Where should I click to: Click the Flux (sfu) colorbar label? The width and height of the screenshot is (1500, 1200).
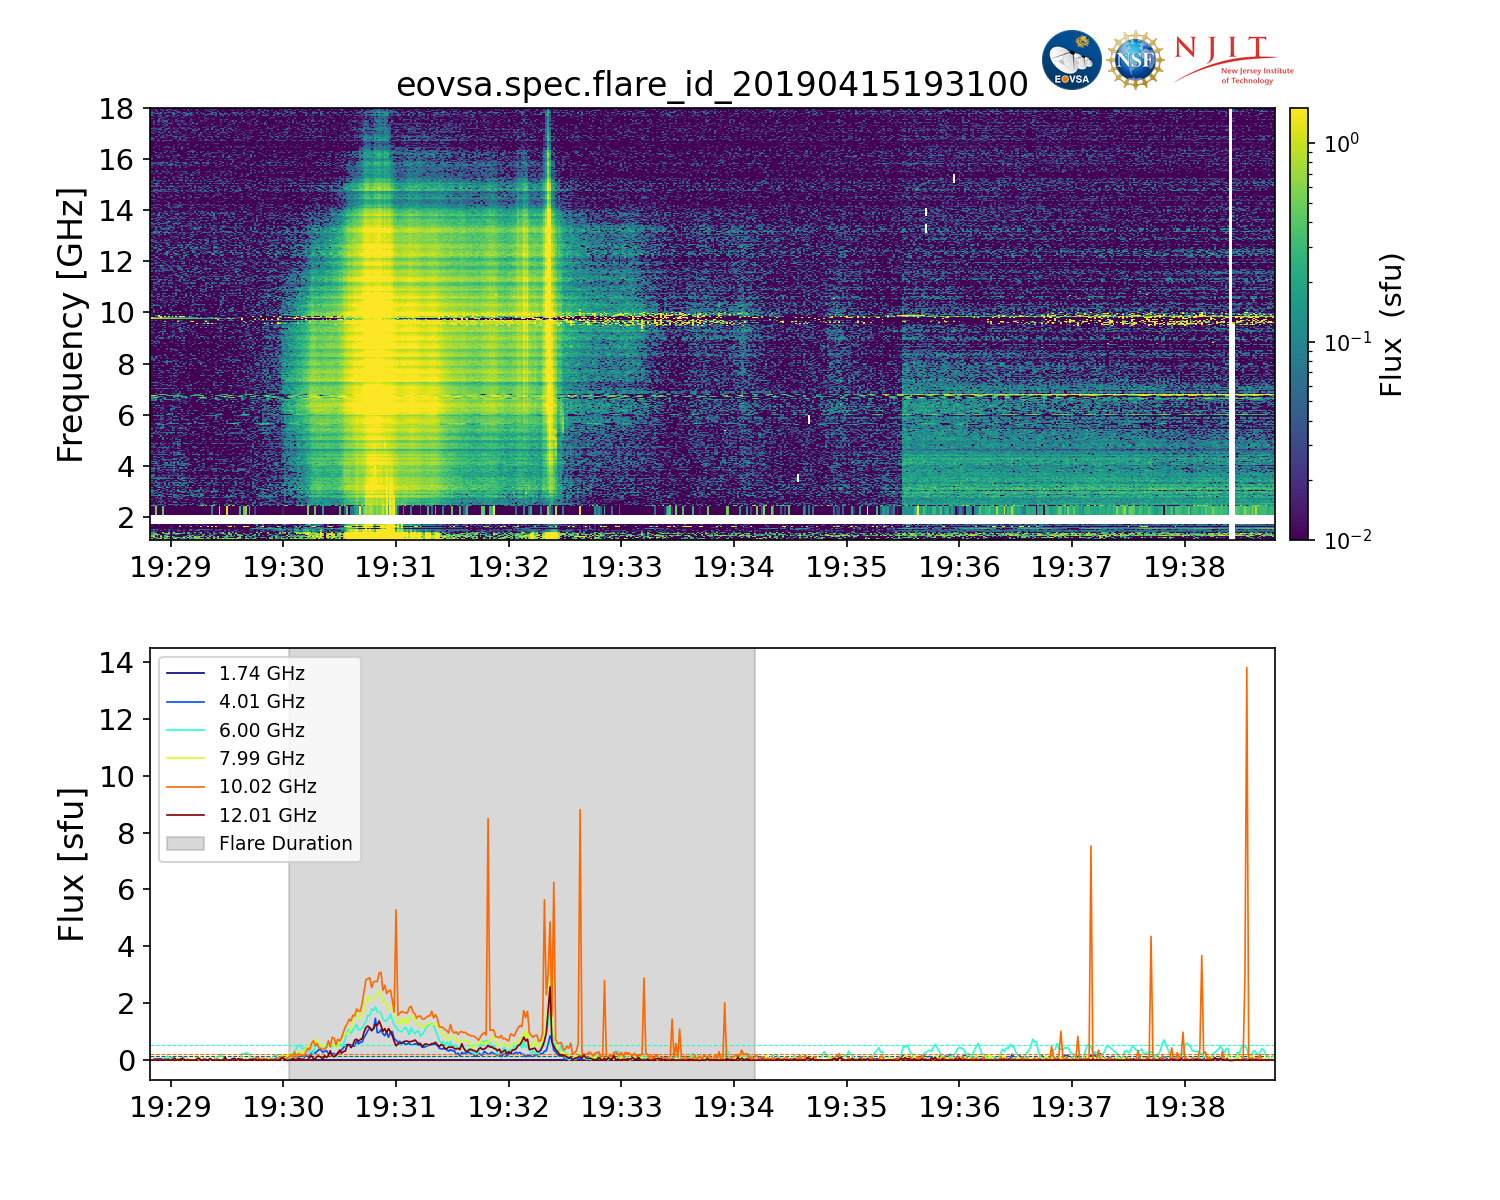(1392, 324)
